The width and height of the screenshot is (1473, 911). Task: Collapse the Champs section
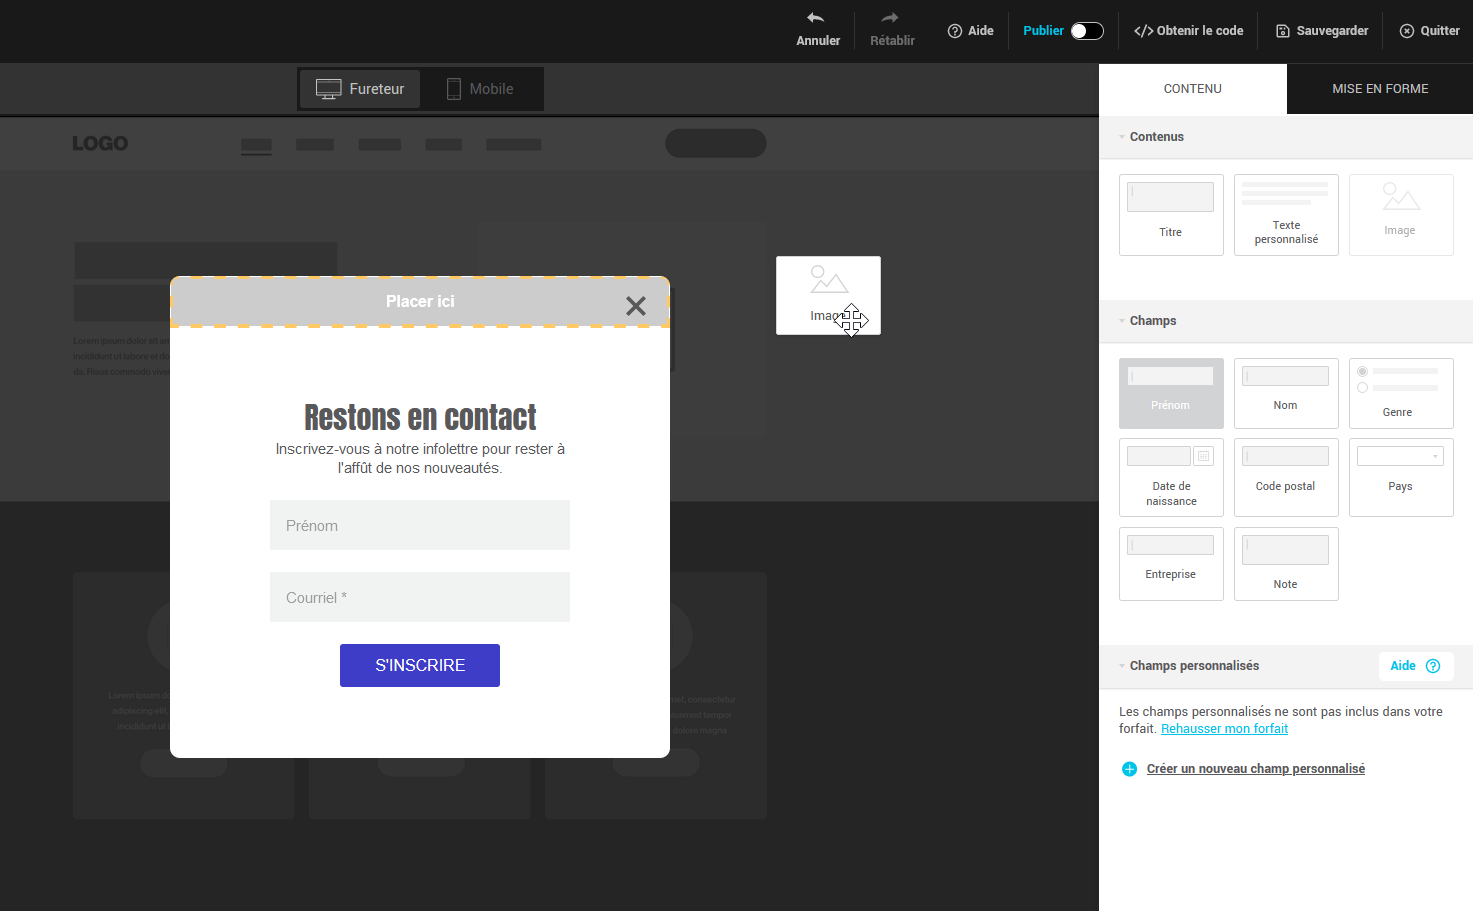1122,321
